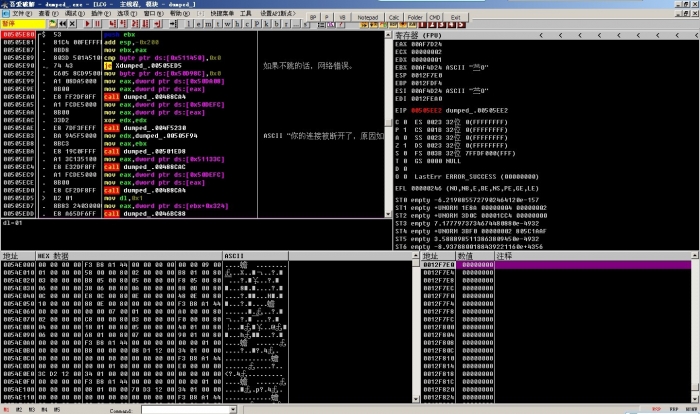The width and height of the screenshot is (700, 414).
Task: Open the 文件 (File) menu
Action: [22, 13]
